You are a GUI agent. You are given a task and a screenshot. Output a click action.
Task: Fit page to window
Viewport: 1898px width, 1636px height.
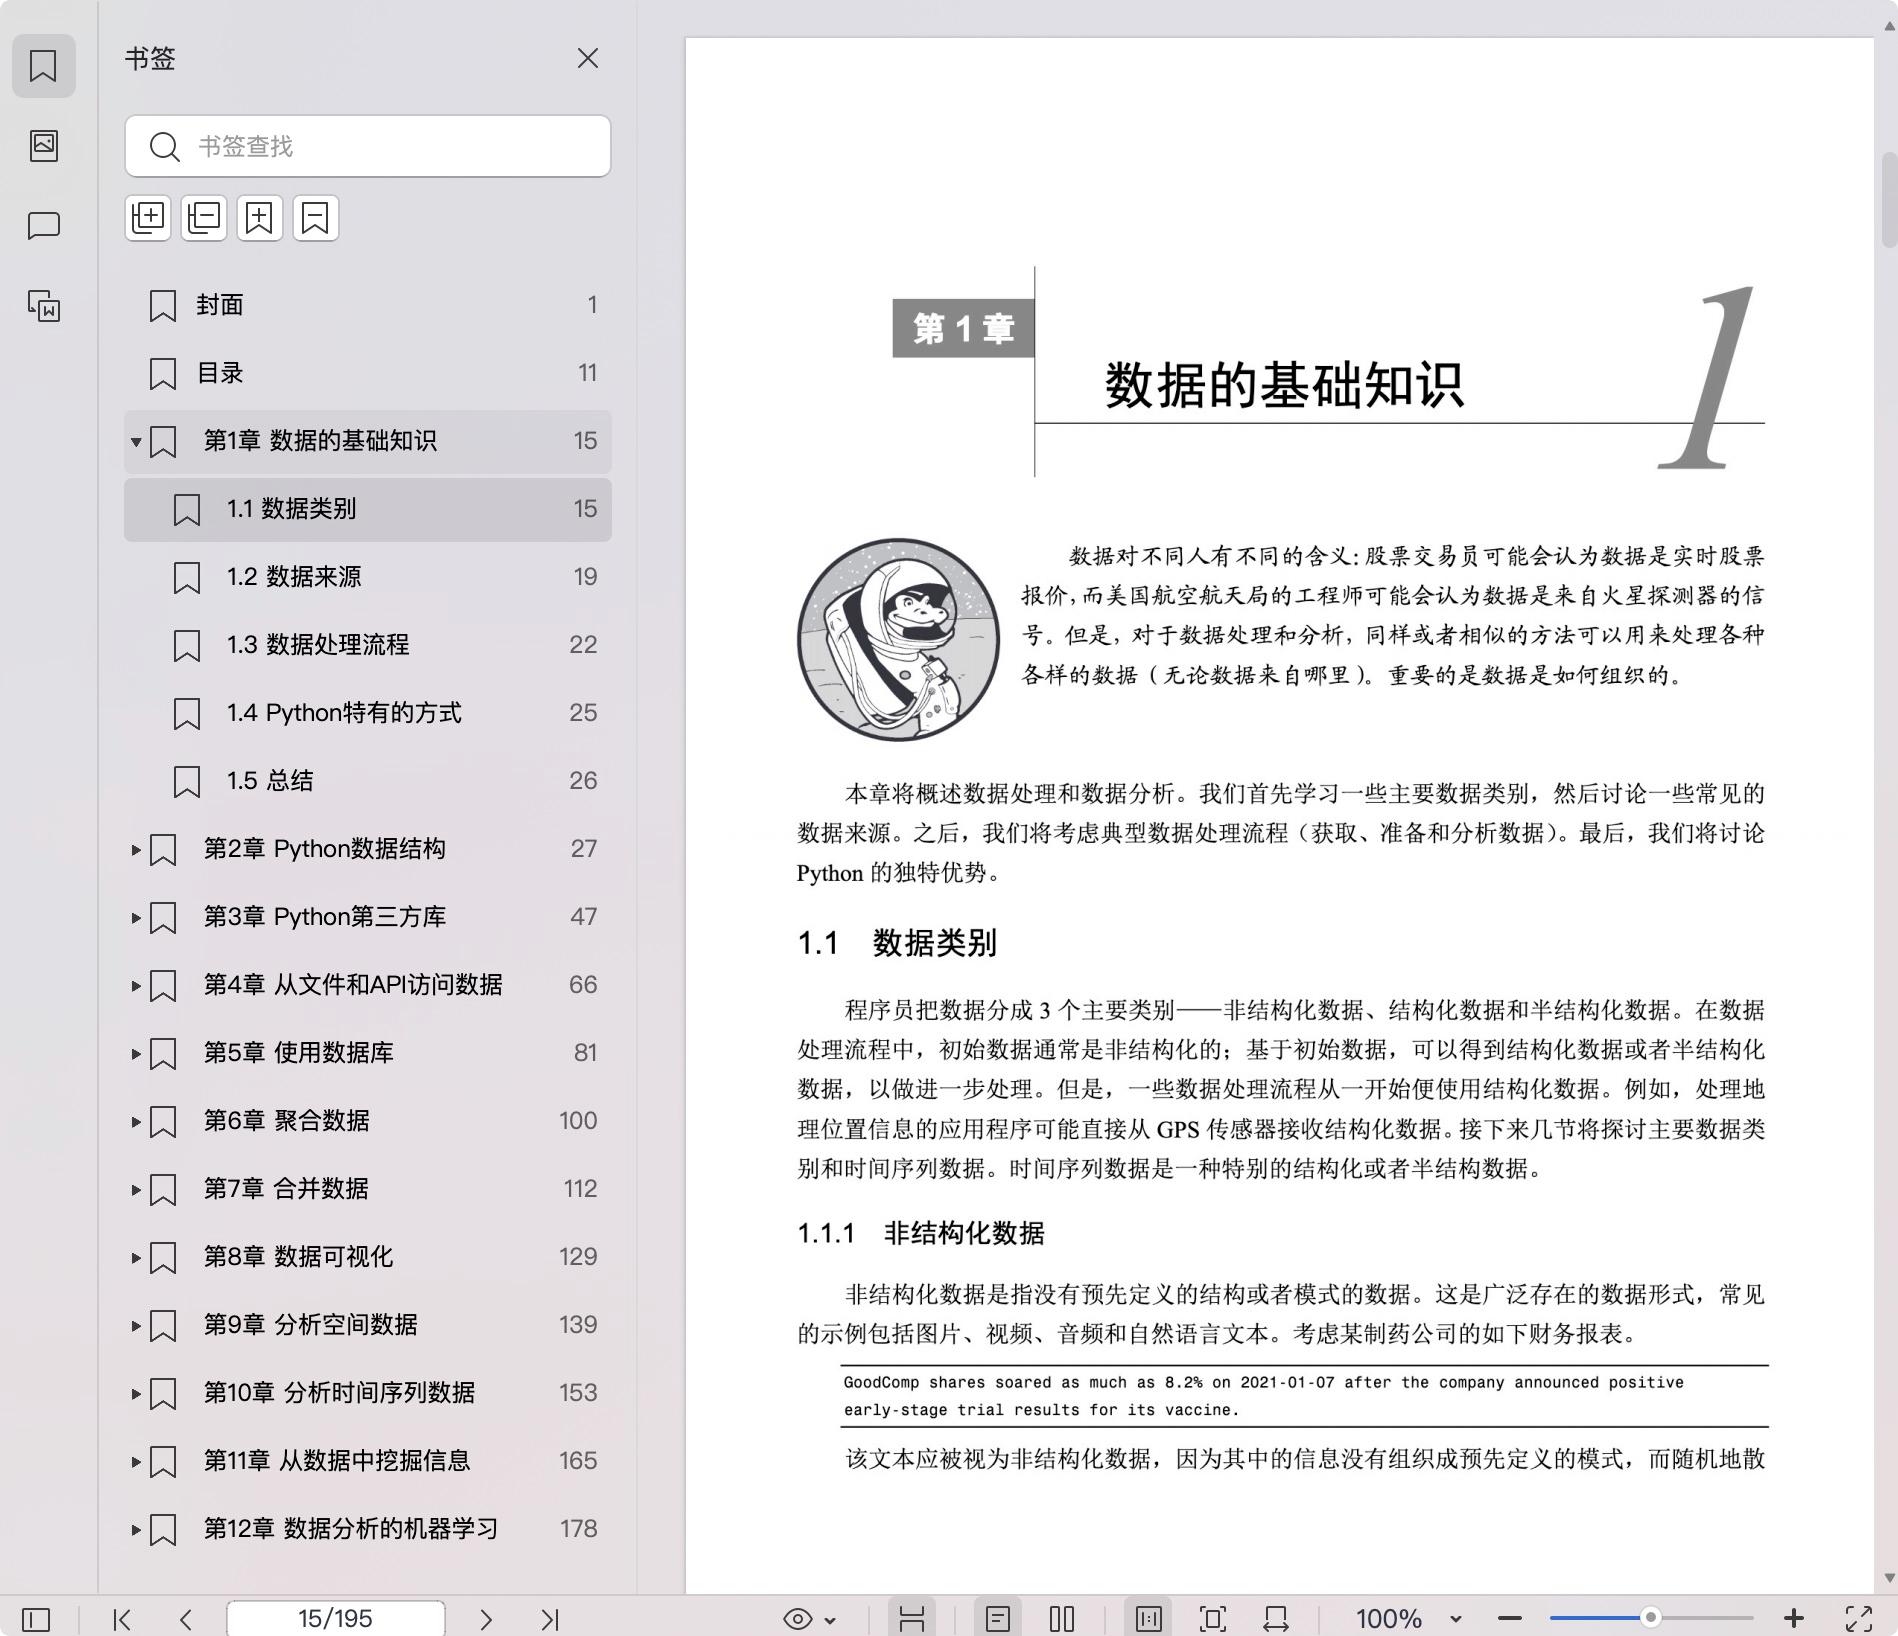[1212, 1619]
